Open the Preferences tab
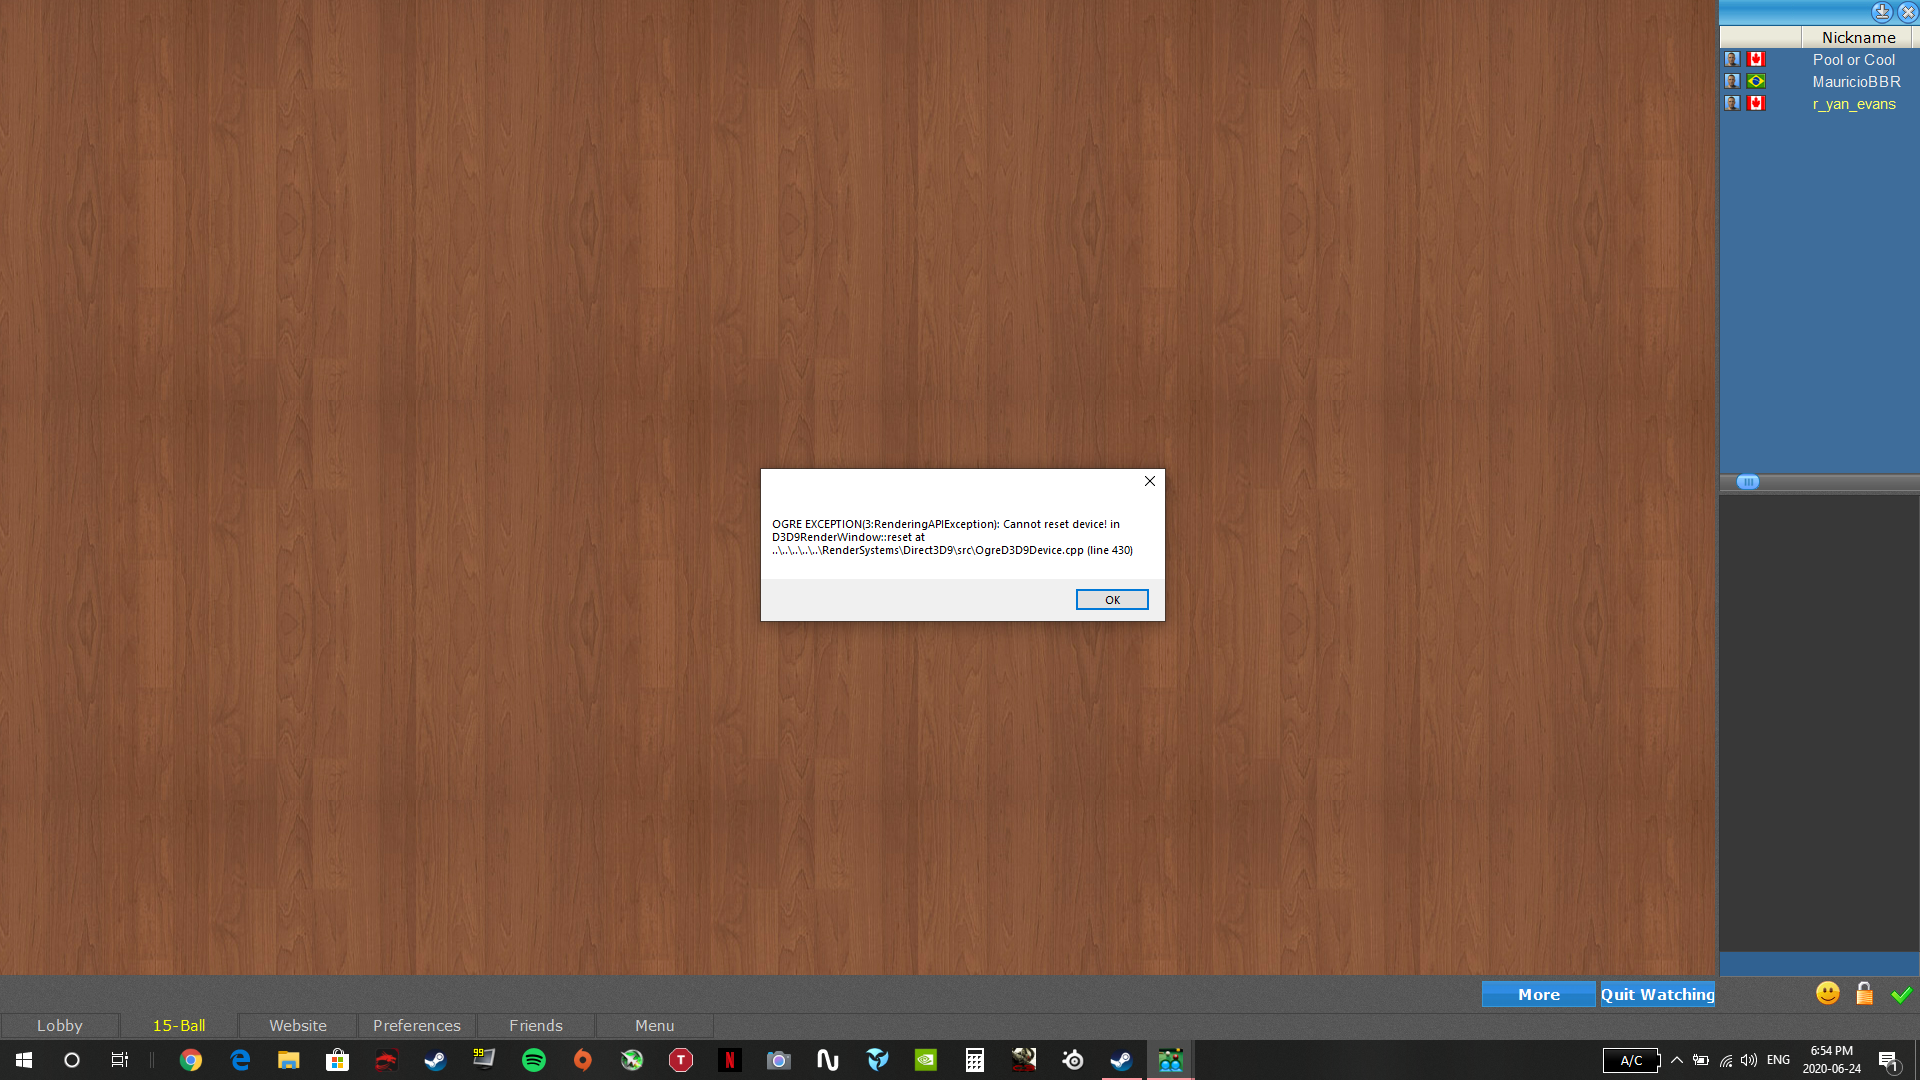Screen dimensions: 1920x1080 417,1025
